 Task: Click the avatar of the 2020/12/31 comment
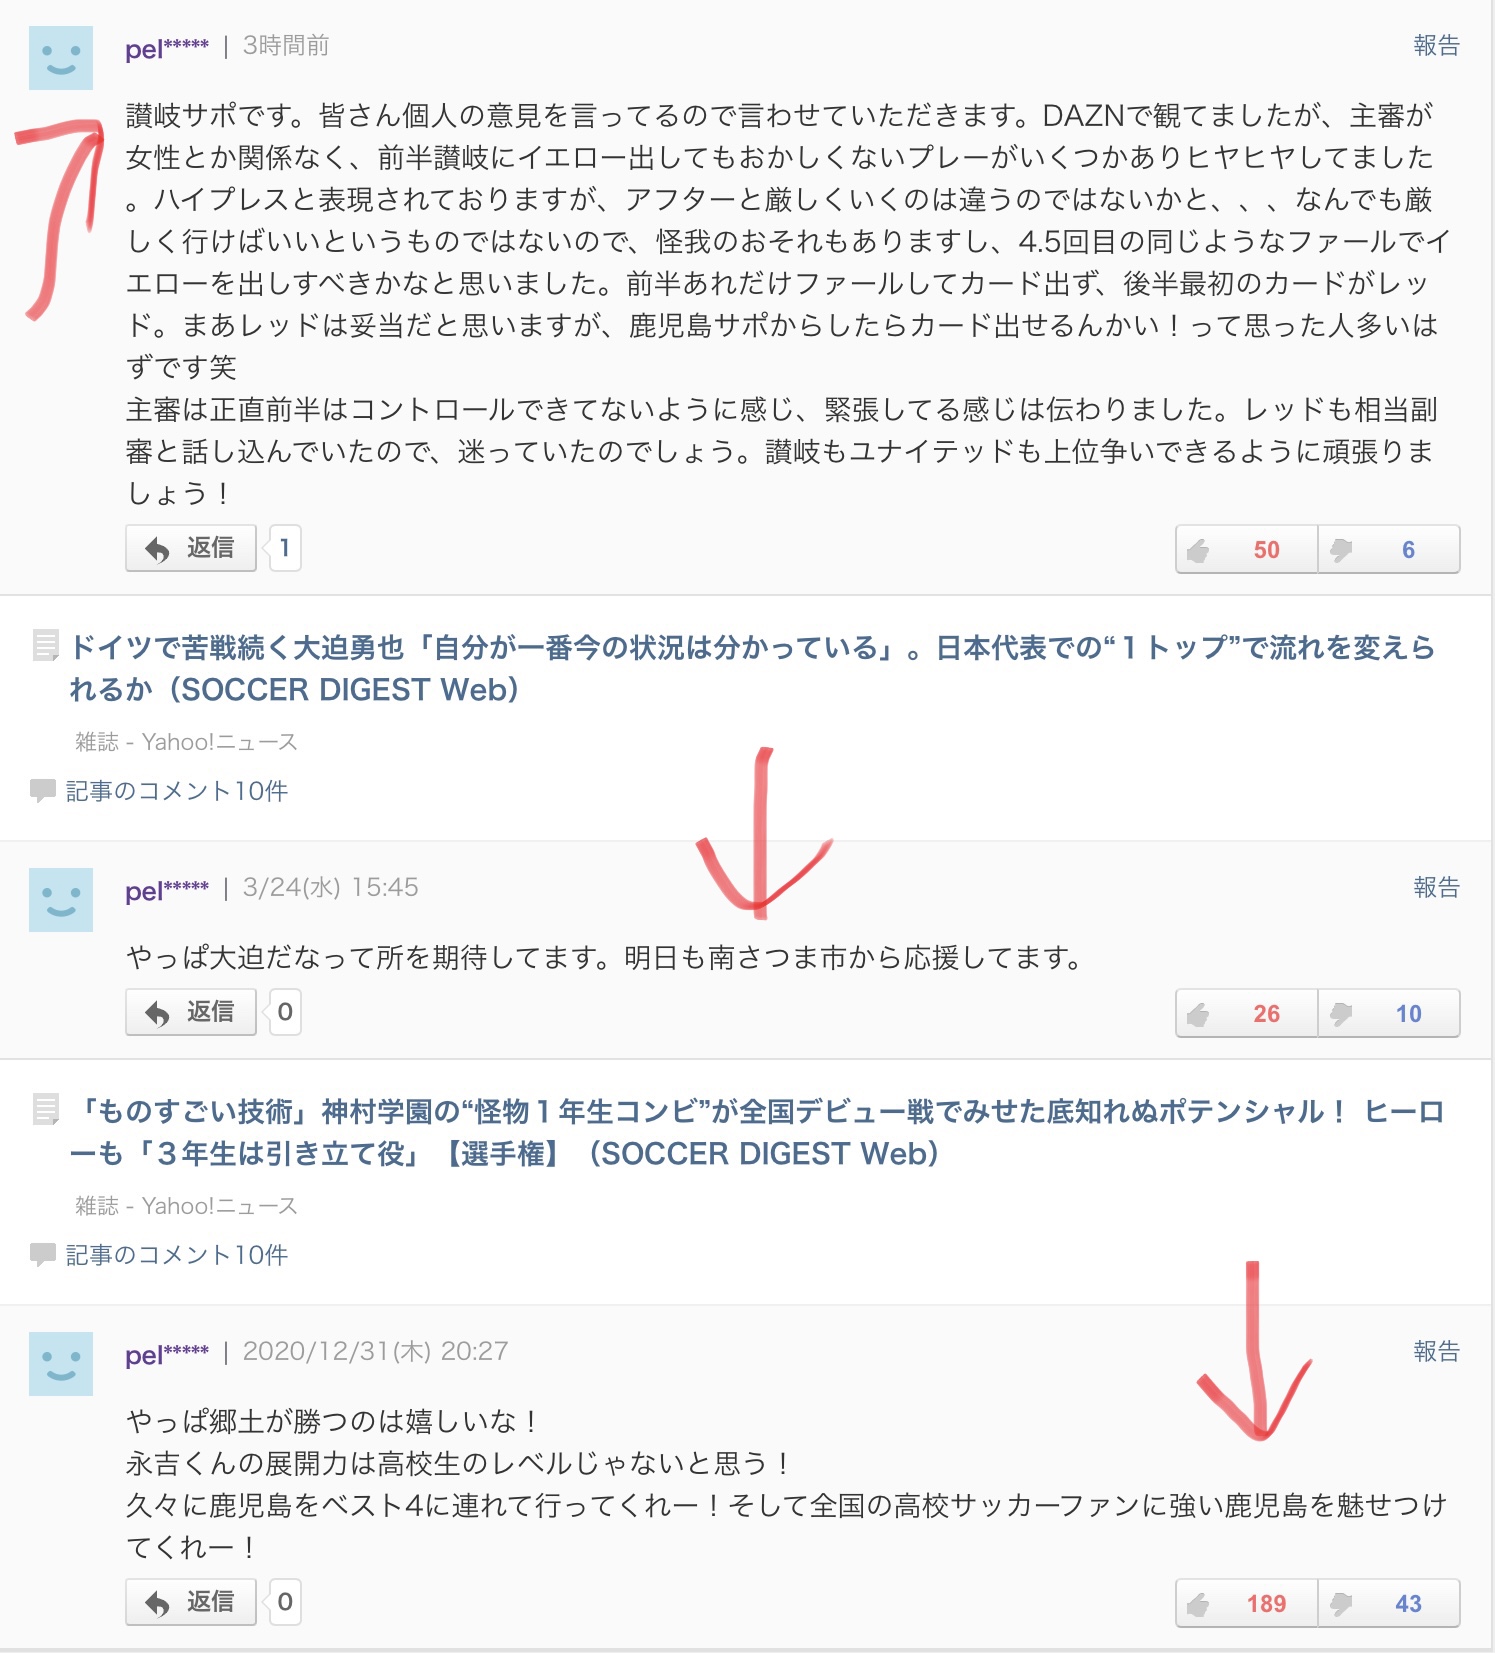(x=61, y=1364)
